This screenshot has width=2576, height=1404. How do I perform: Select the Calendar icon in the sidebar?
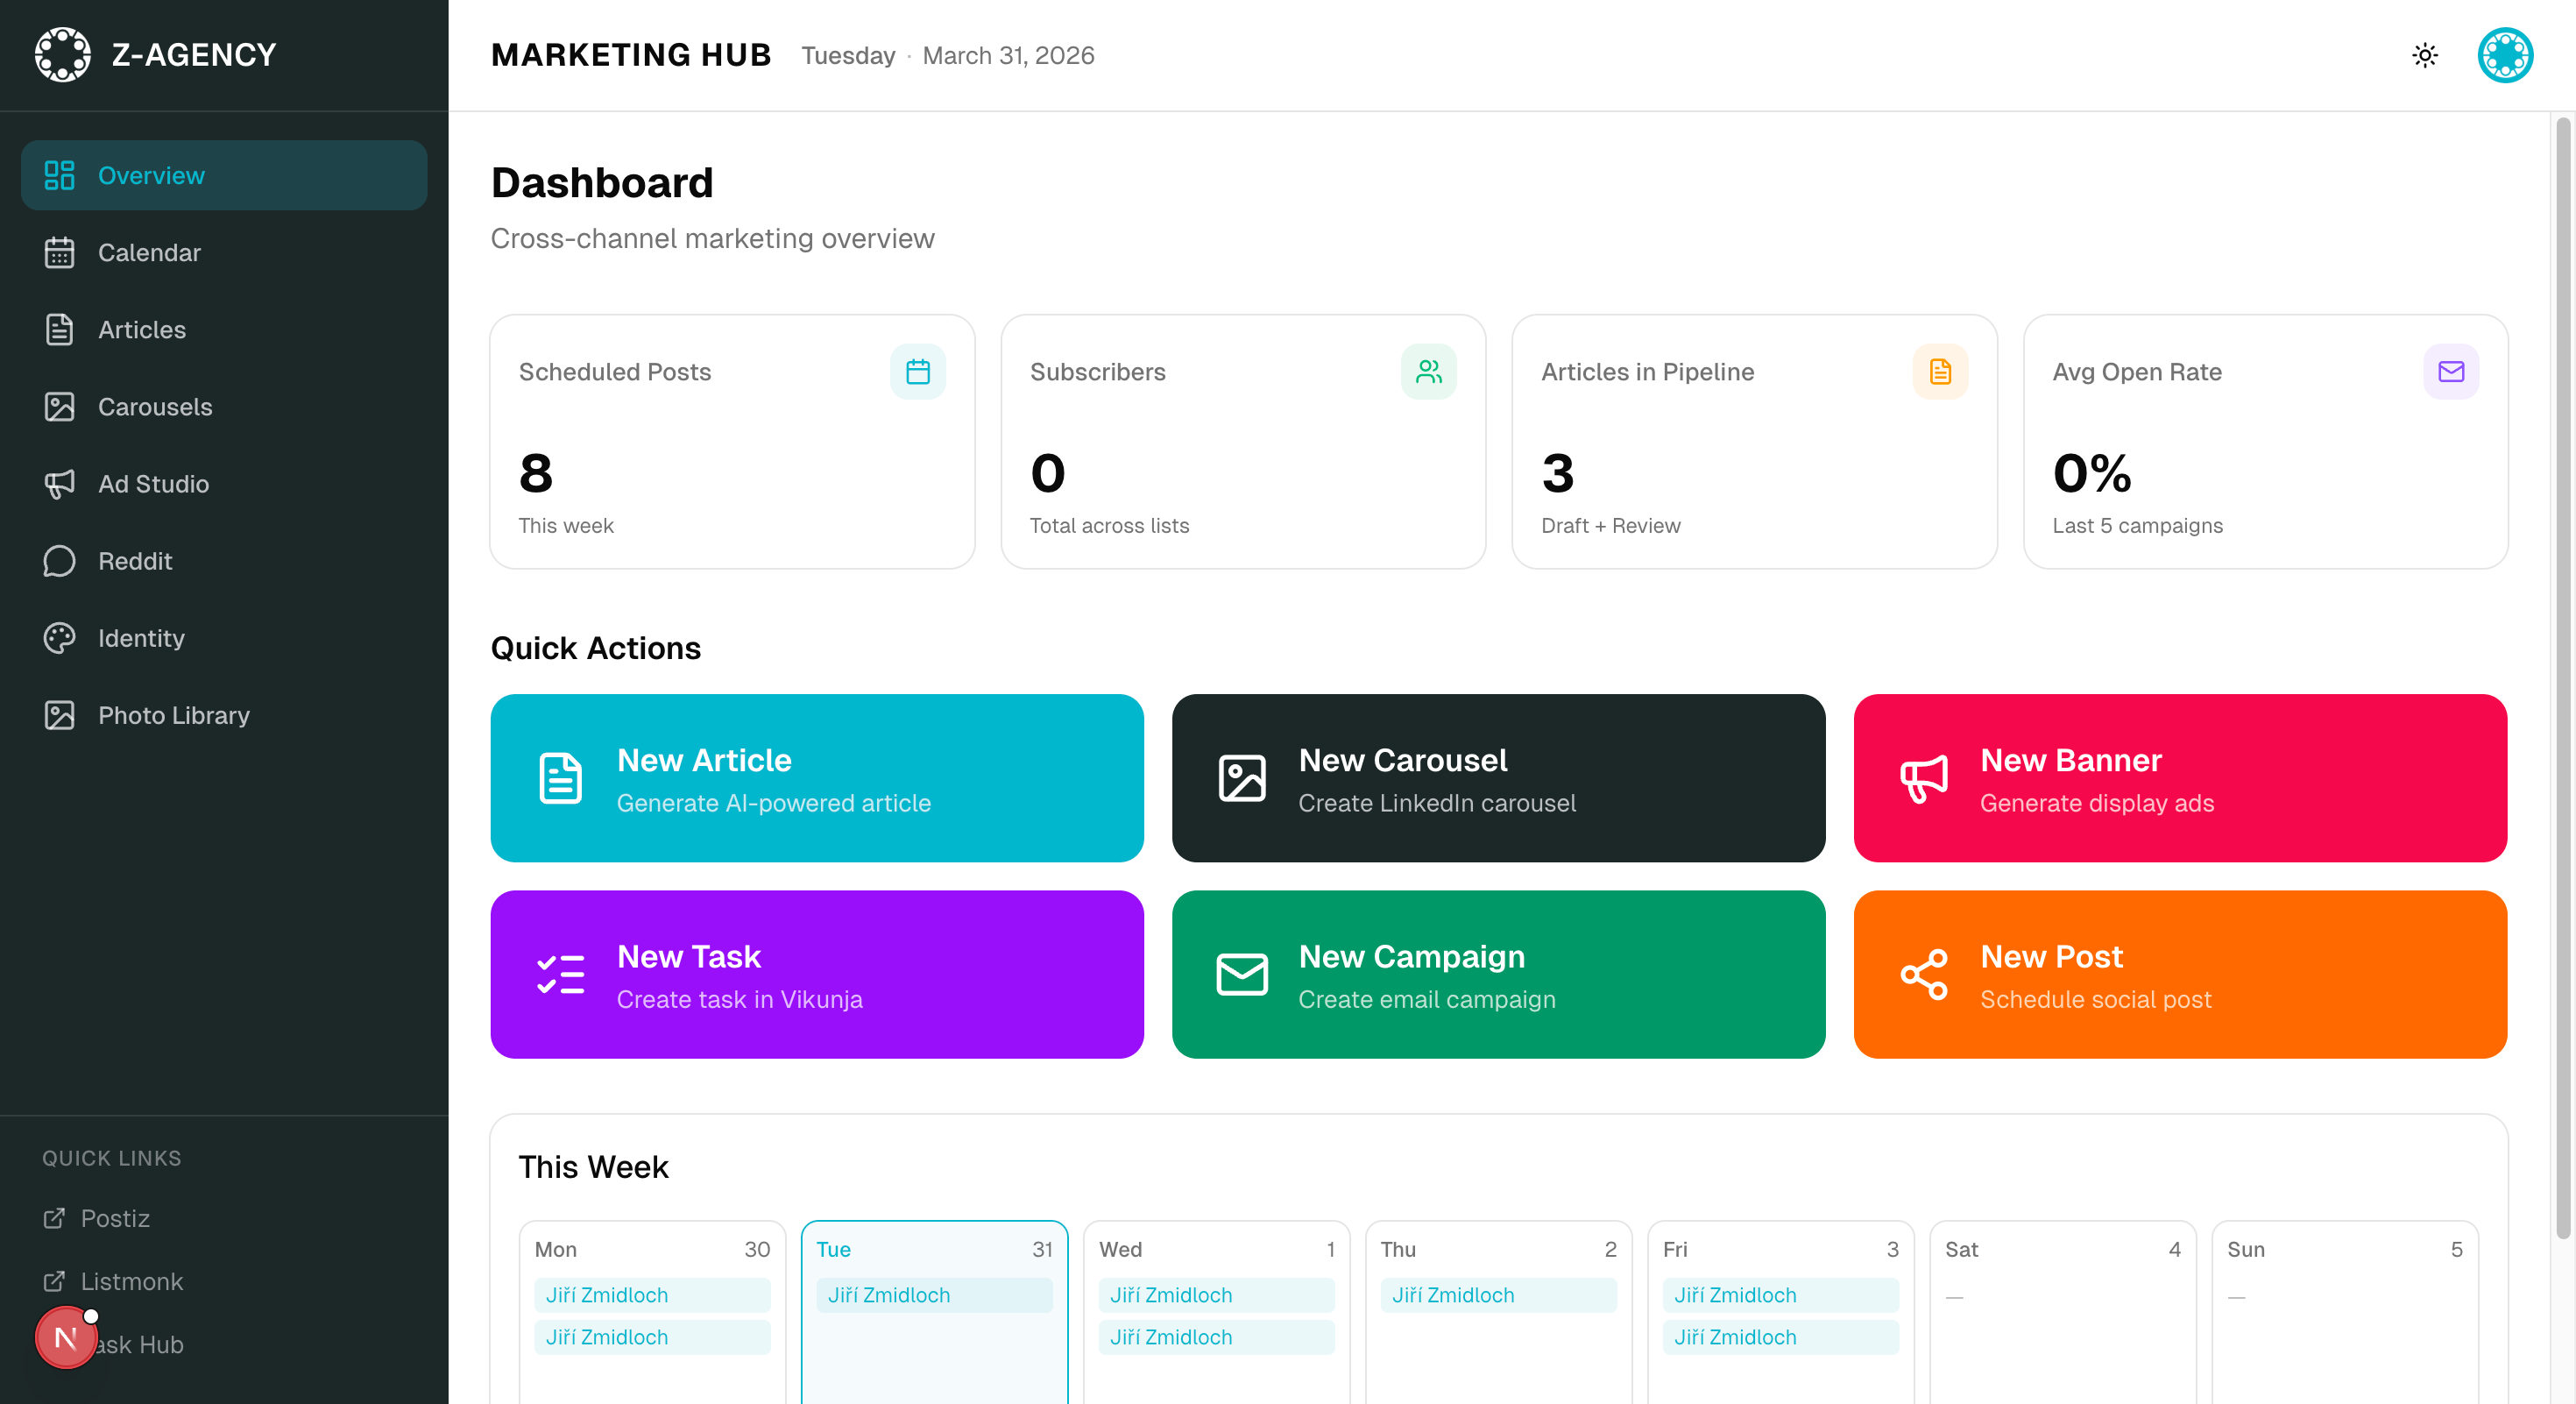click(60, 252)
